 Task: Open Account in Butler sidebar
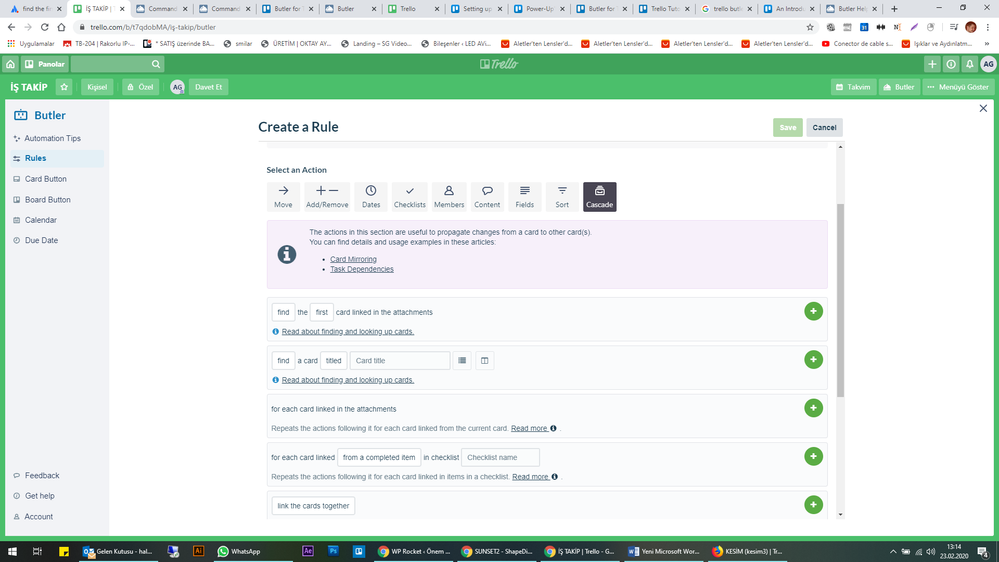pyautogui.click(x=39, y=517)
